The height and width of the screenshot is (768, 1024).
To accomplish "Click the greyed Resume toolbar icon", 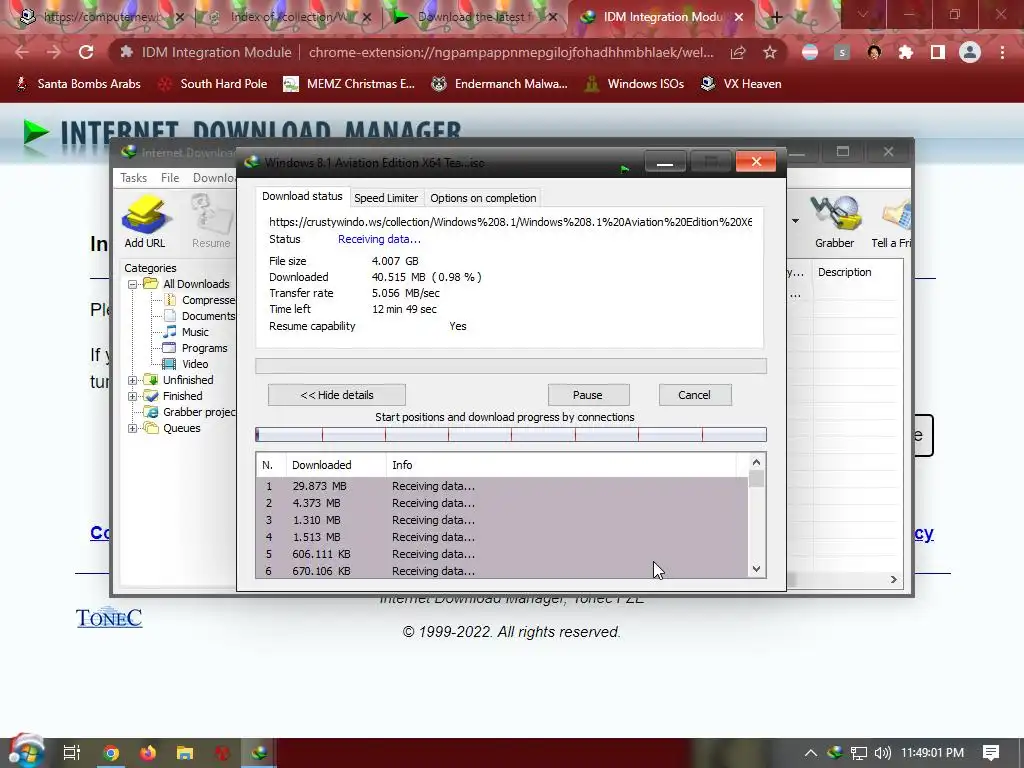I will (x=211, y=221).
